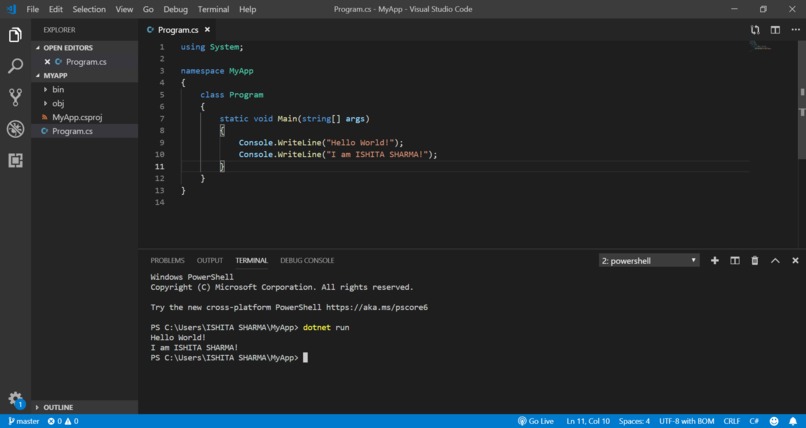The width and height of the screenshot is (806, 428).
Task: Click the Visual Studio Code logo icon
Action: point(12,9)
